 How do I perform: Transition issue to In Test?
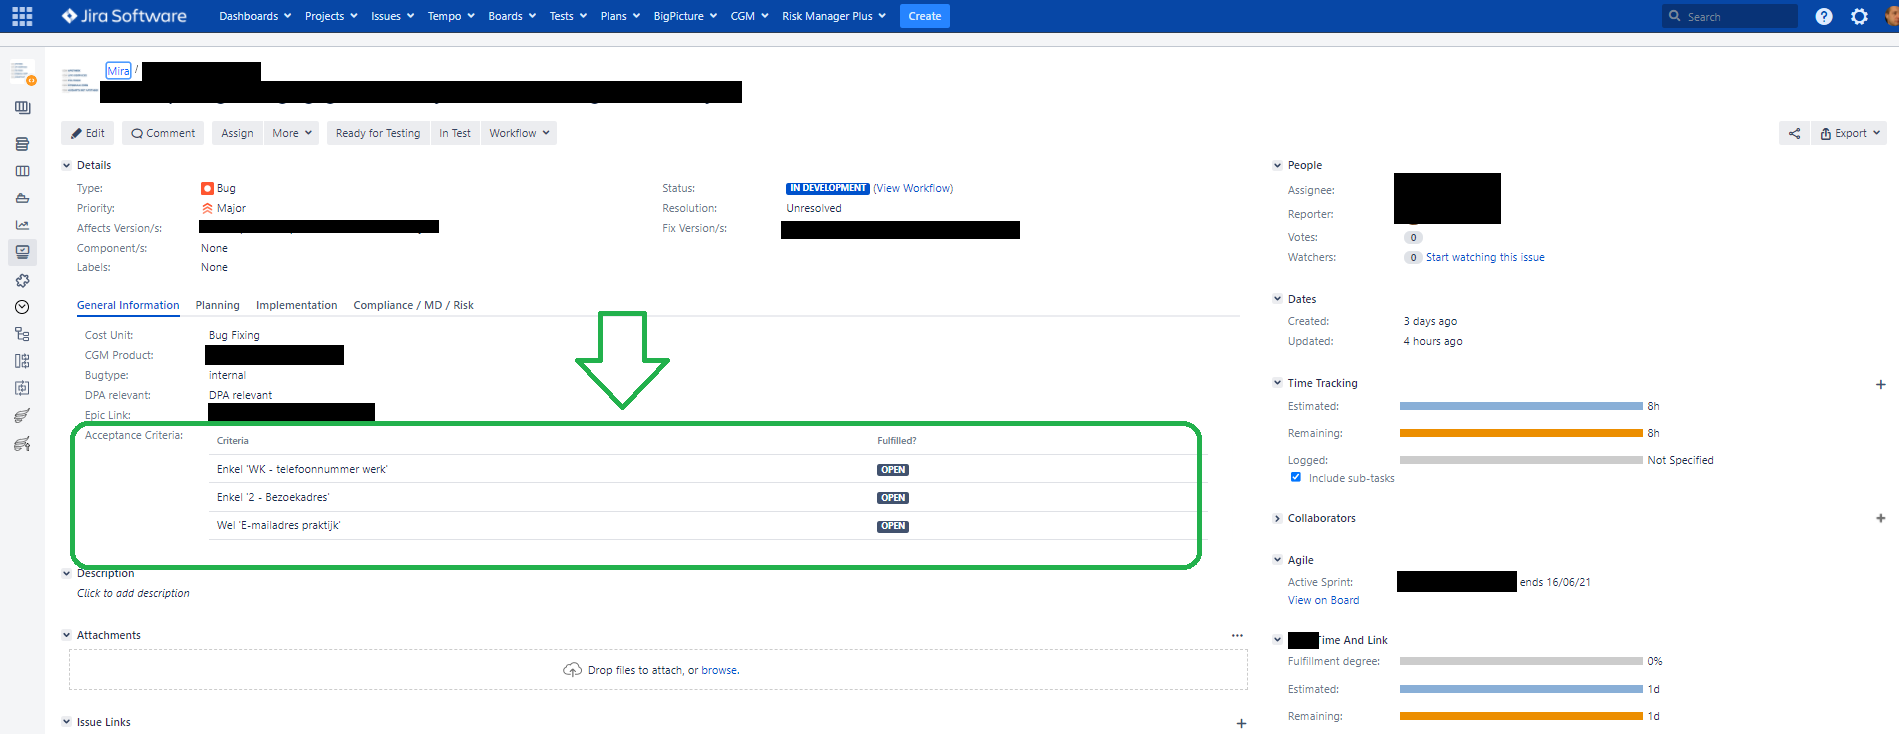(455, 133)
